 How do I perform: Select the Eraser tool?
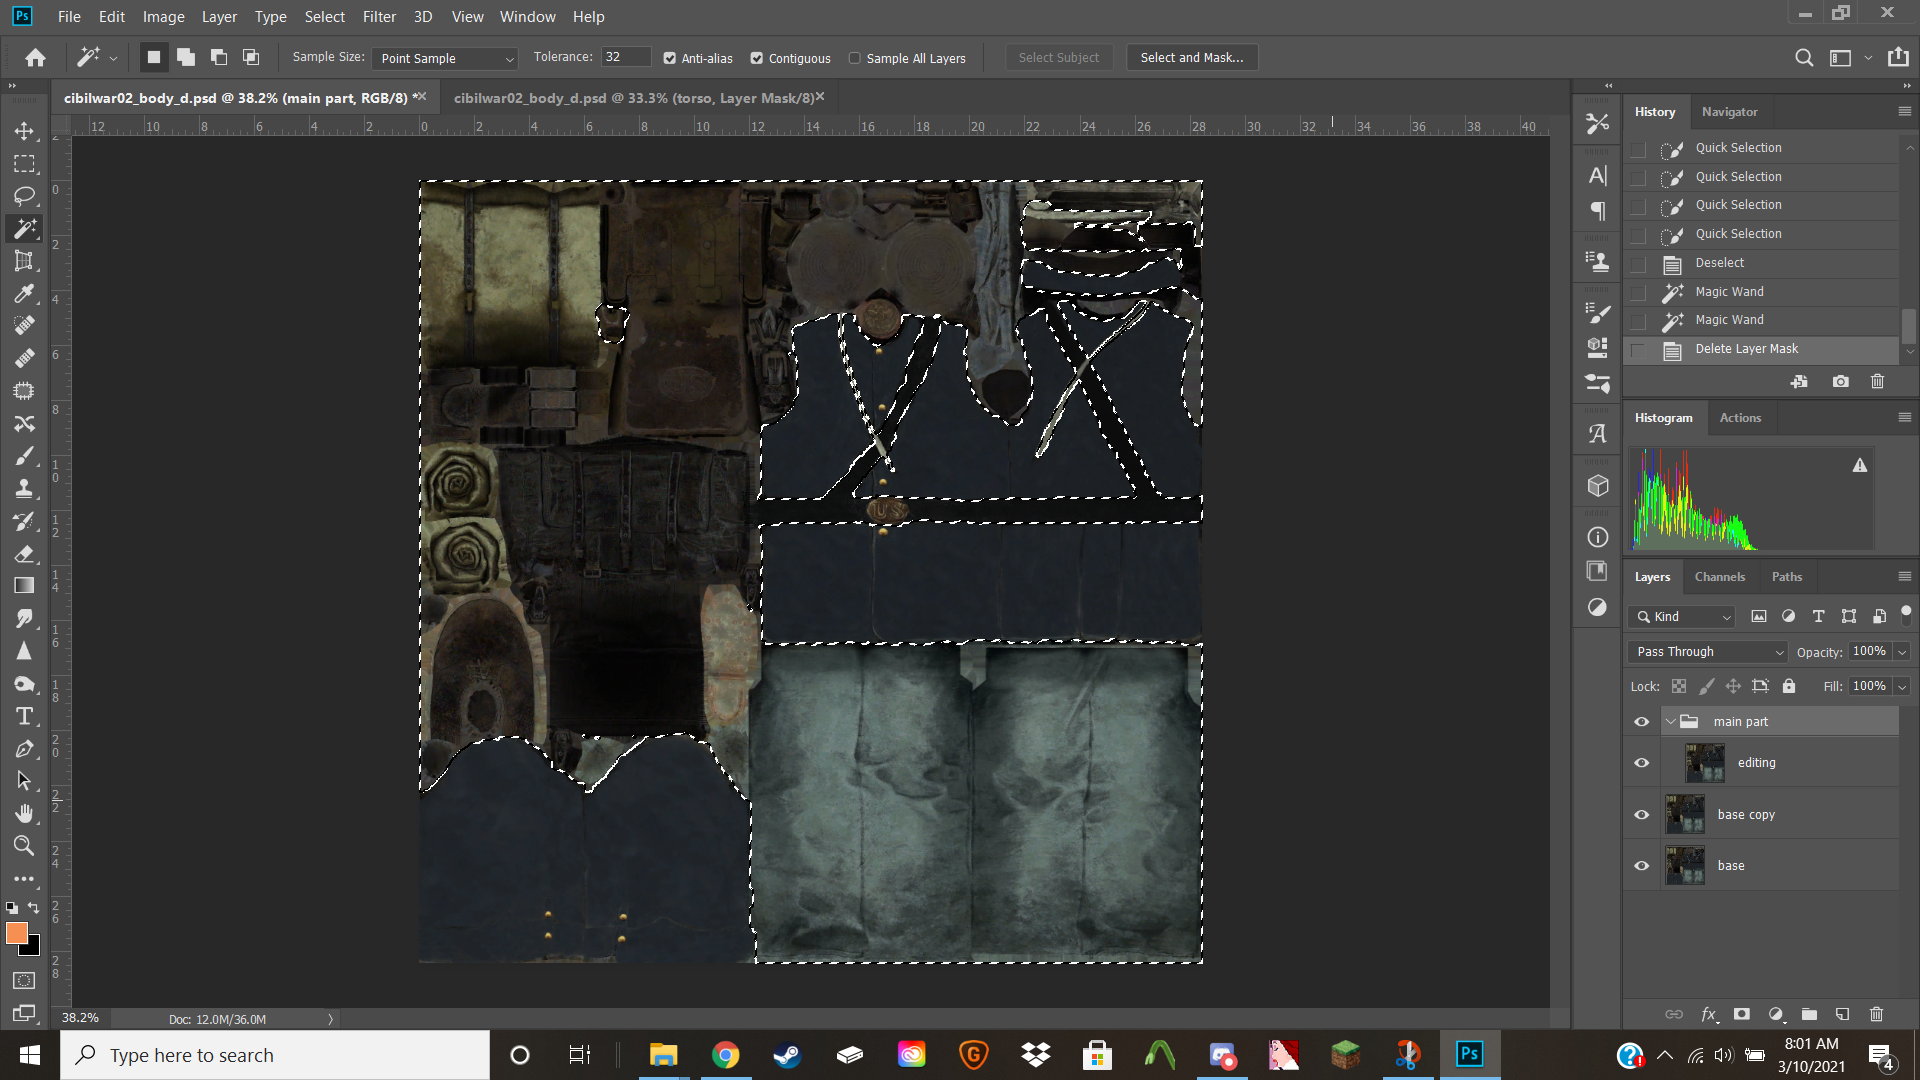tap(24, 554)
